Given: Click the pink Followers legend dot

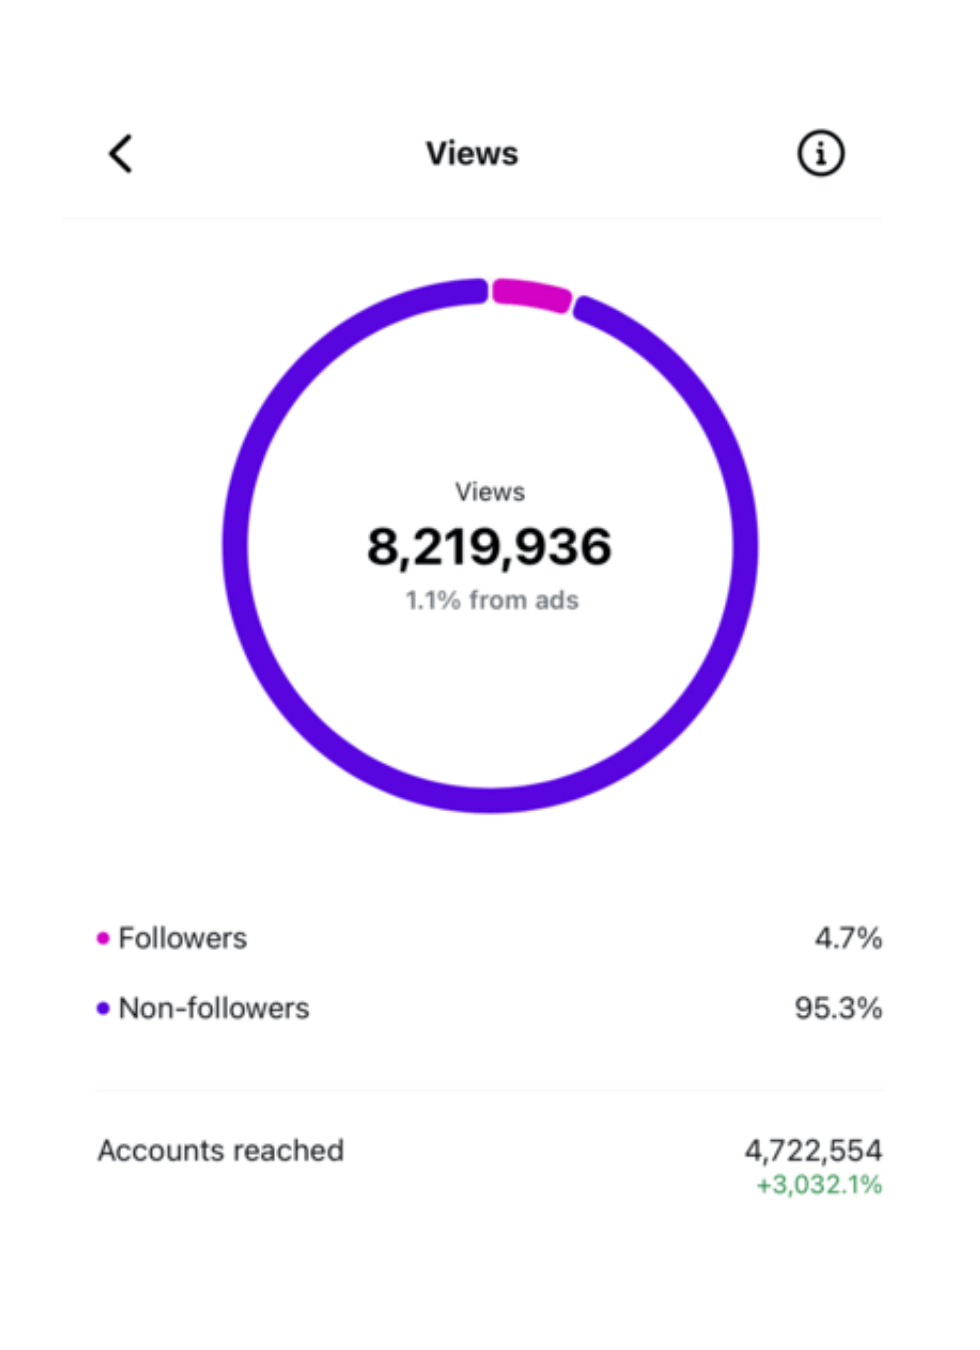Looking at the screenshot, I should [x=102, y=938].
